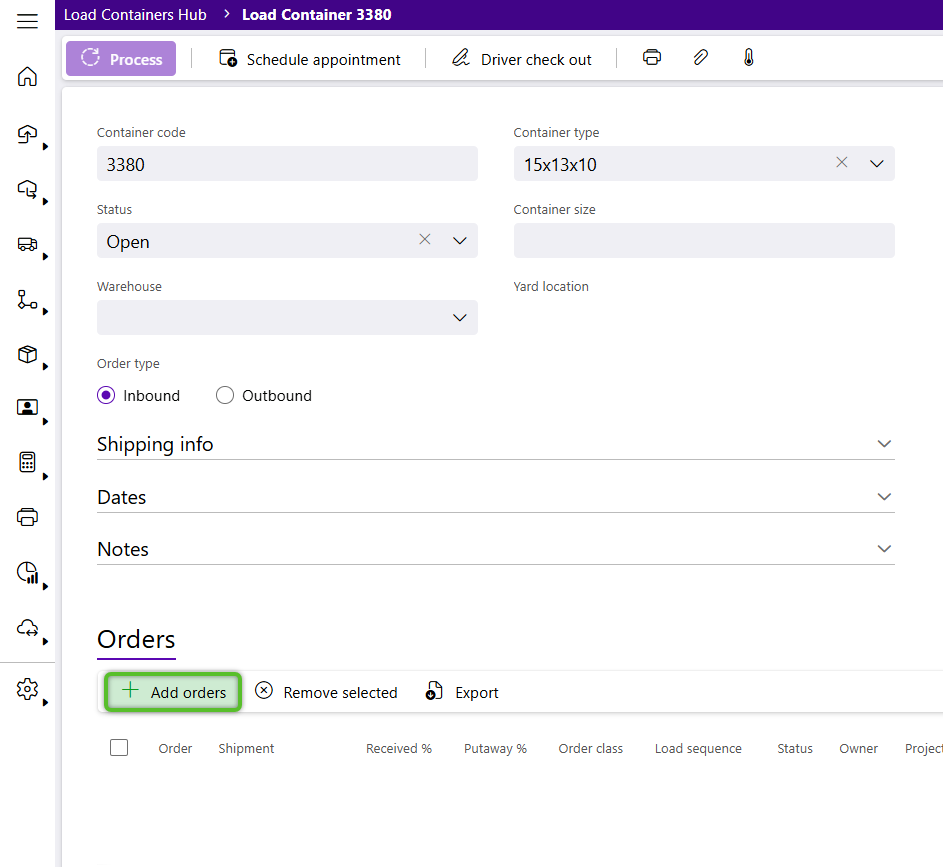Go to the Home icon in sidebar
943x867 pixels.
[27, 76]
